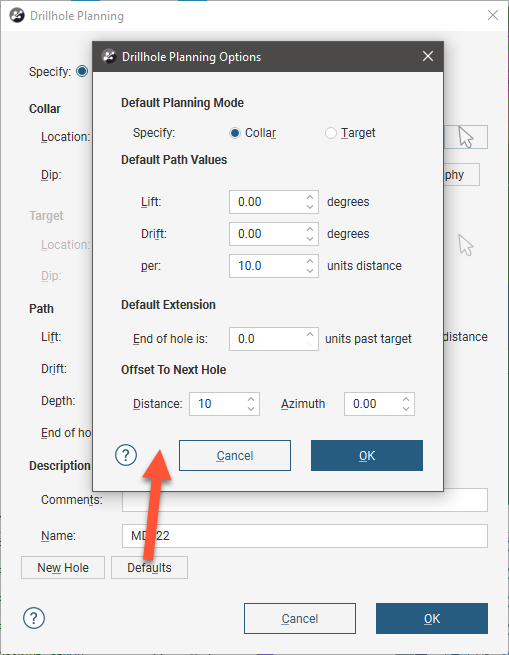Increase the Azimuth value
The width and height of the screenshot is (509, 655).
pyautogui.click(x=406, y=399)
